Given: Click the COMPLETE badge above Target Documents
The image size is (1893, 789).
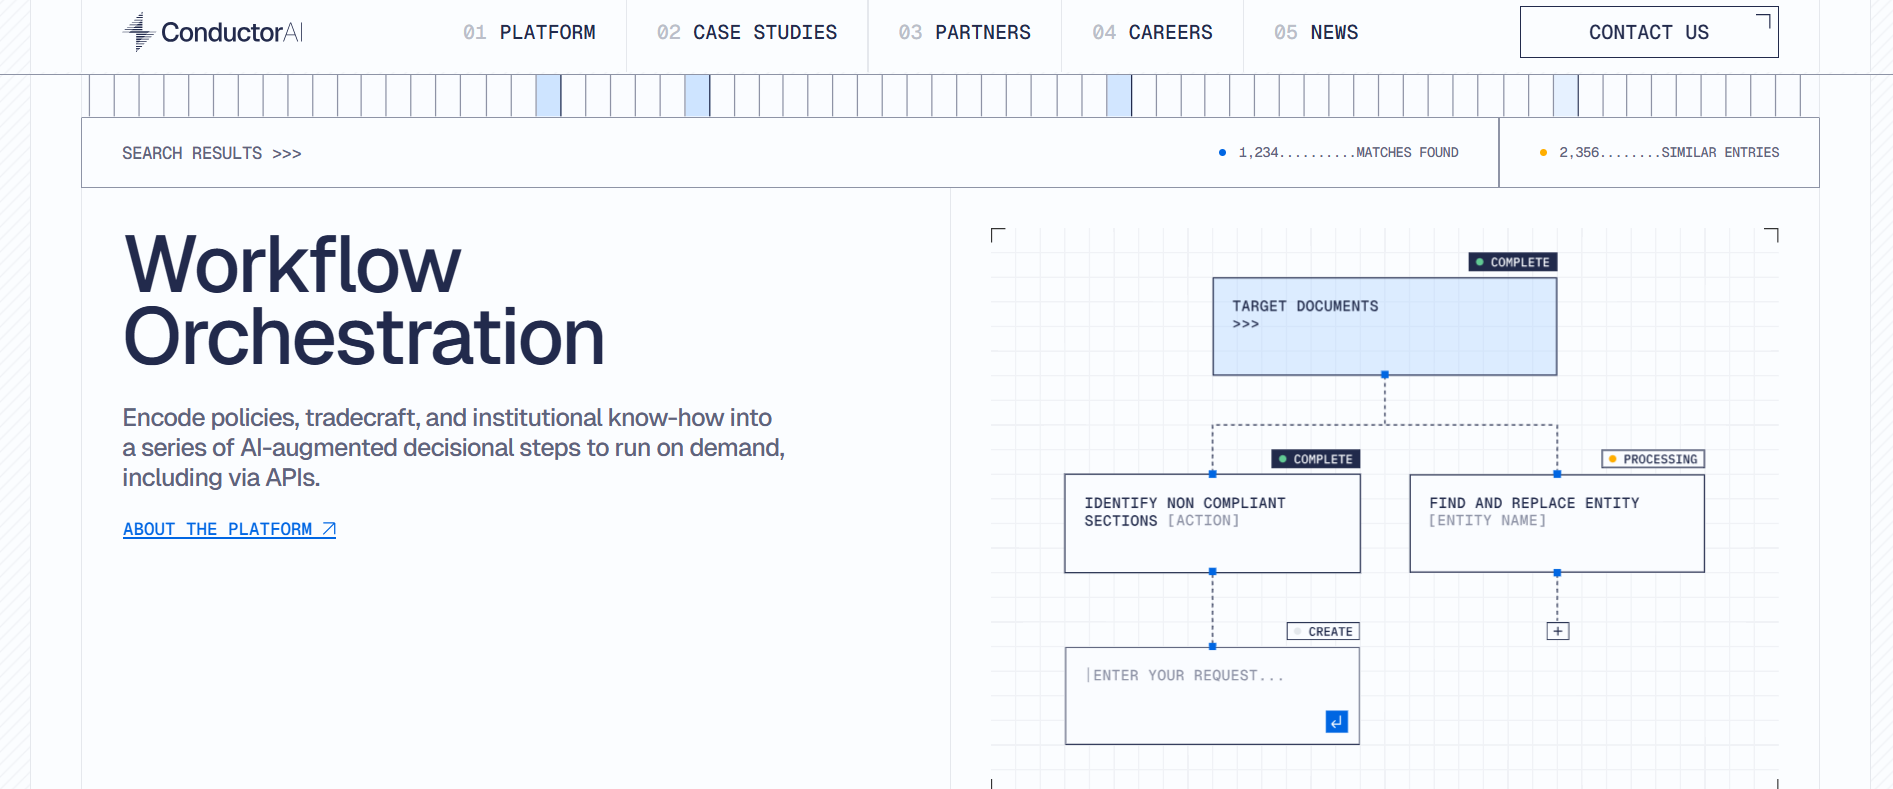Looking at the screenshot, I should click(x=1512, y=262).
